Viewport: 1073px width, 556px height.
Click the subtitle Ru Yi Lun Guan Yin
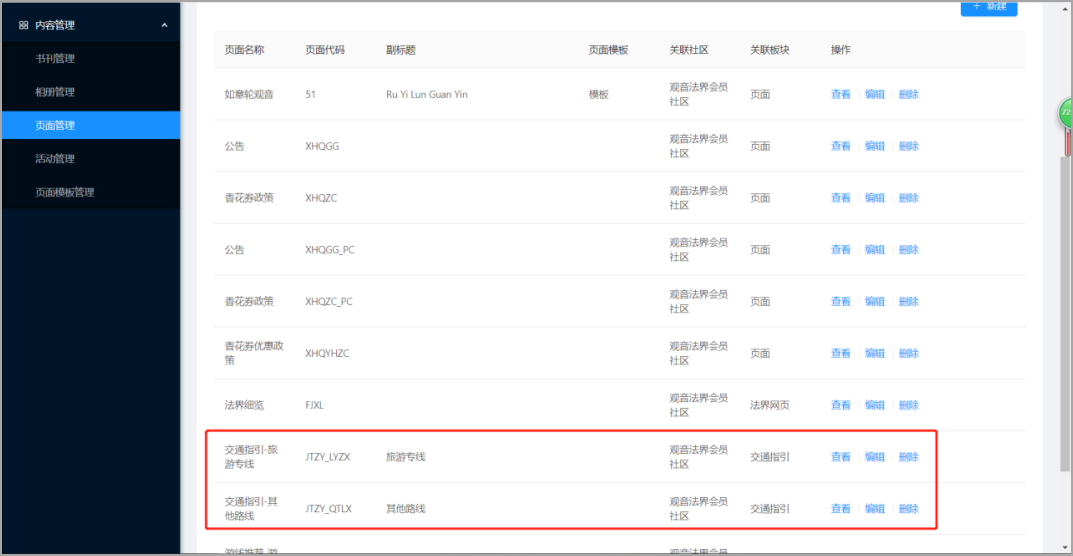click(x=427, y=94)
